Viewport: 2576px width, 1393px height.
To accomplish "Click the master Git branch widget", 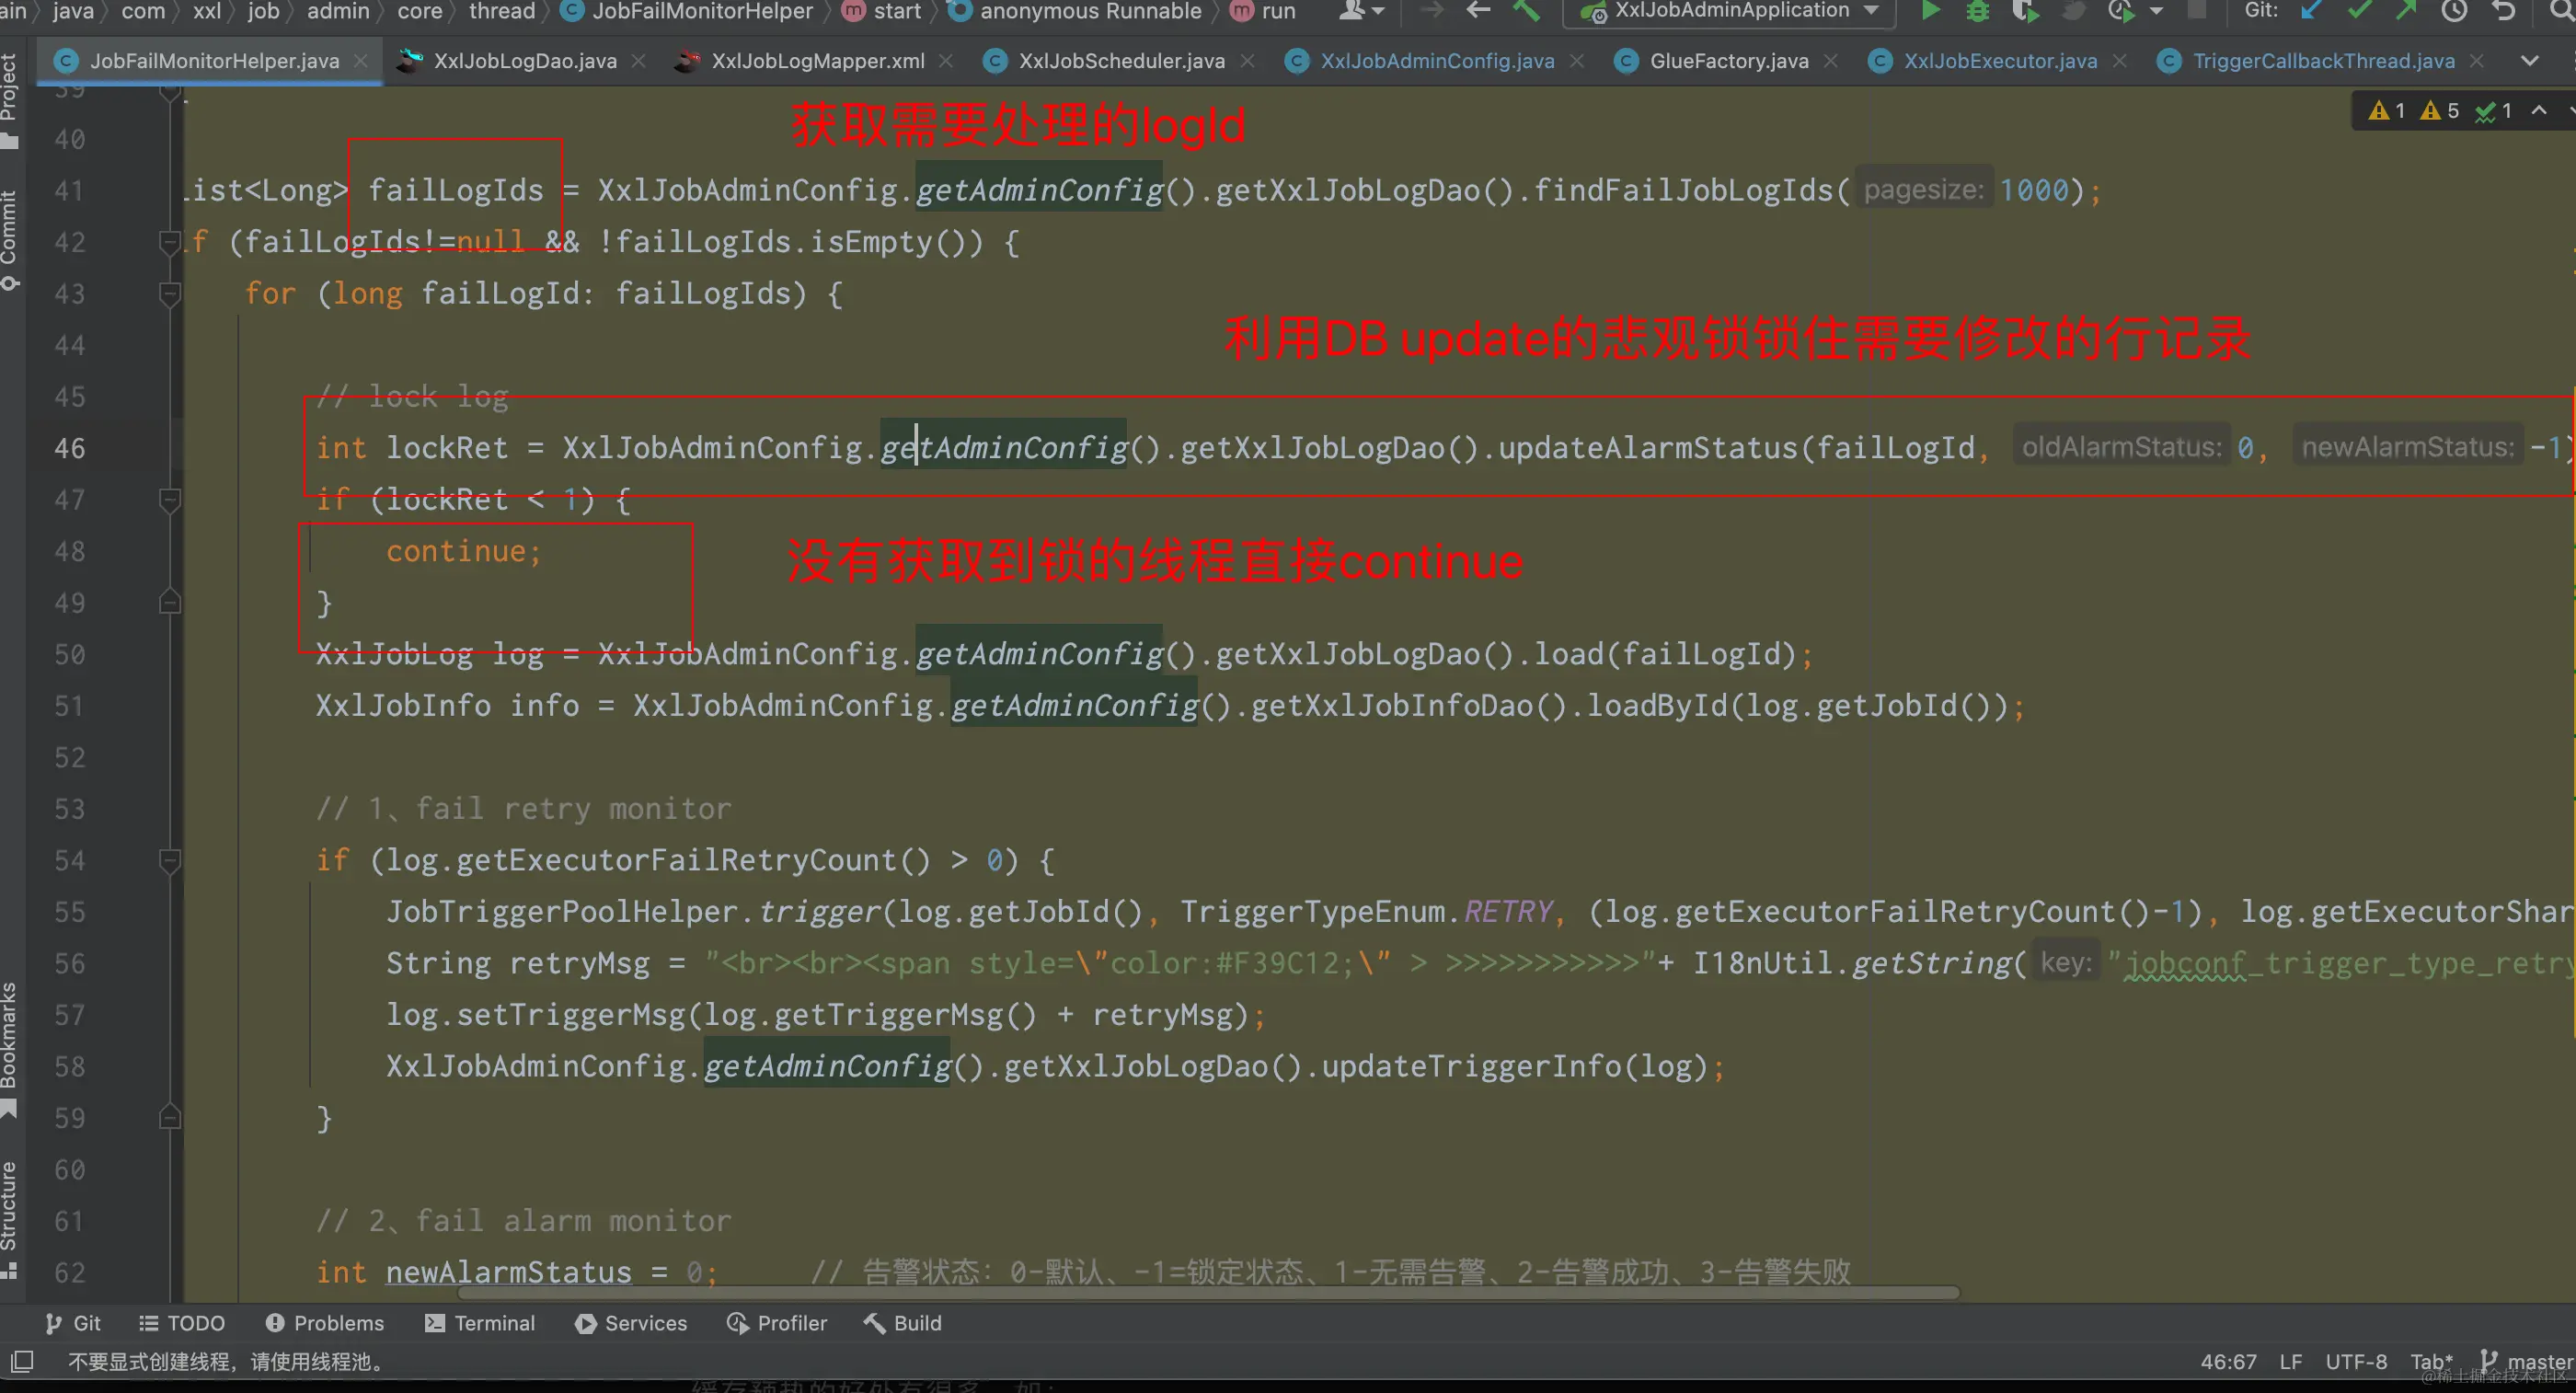I will tap(2527, 1361).
